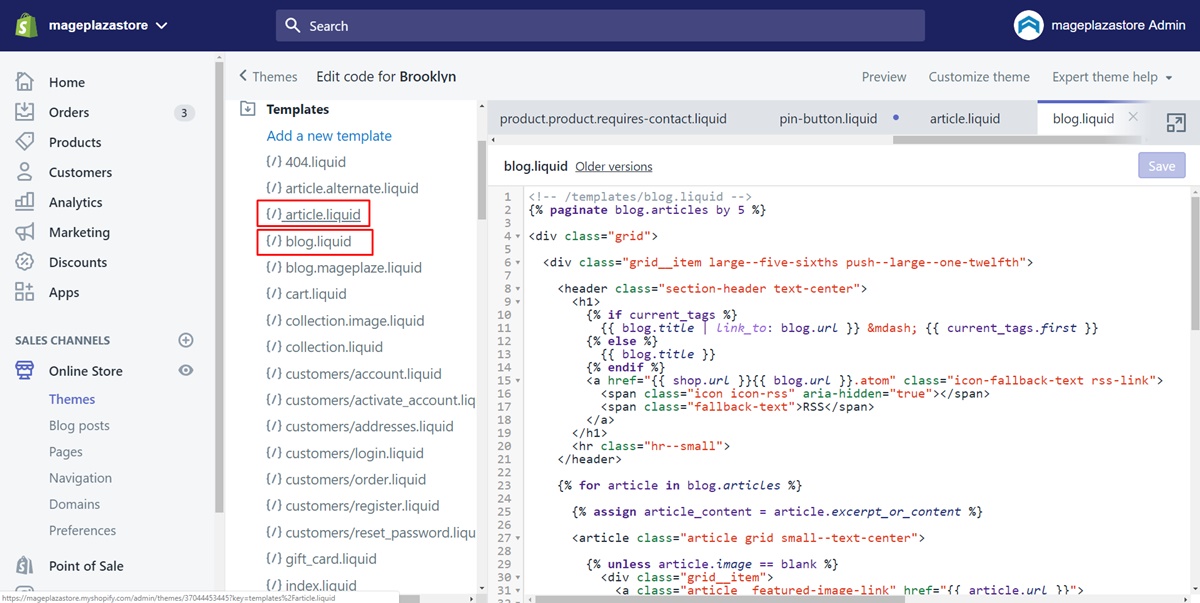
Task: Open the mageplazastore store switcher dropdown
Action: pos(108,26)
